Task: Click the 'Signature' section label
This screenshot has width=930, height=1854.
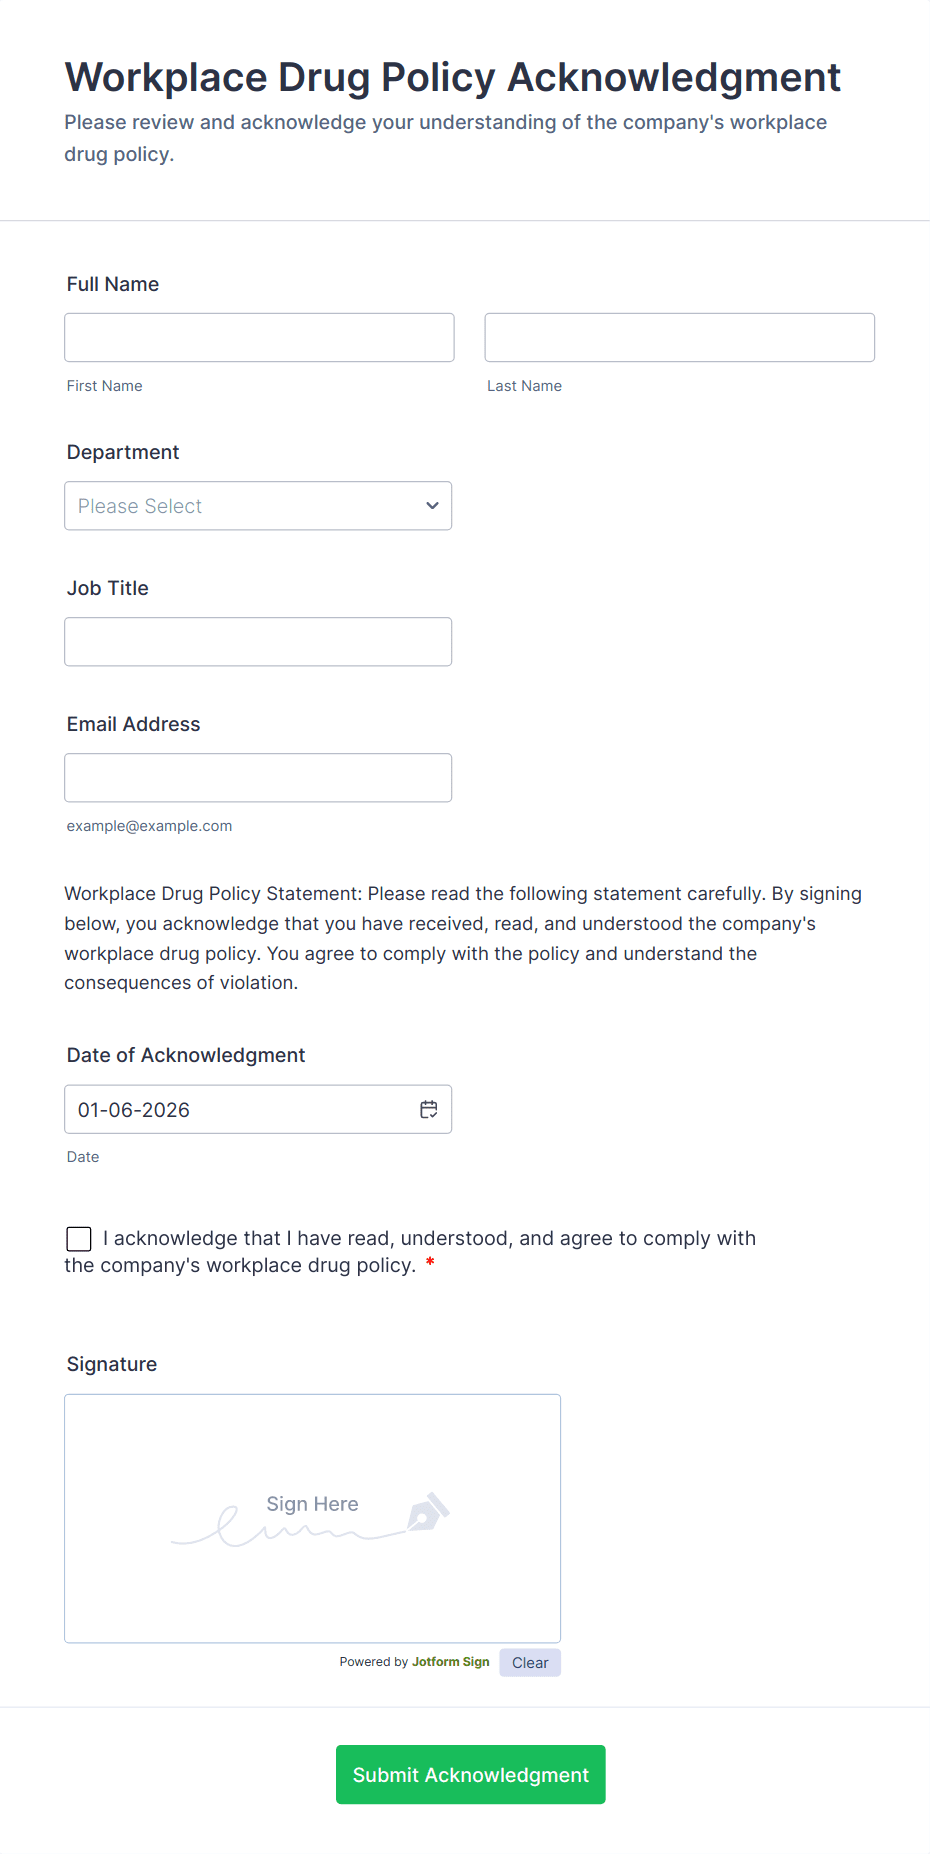Action: tap(112, 1364)
